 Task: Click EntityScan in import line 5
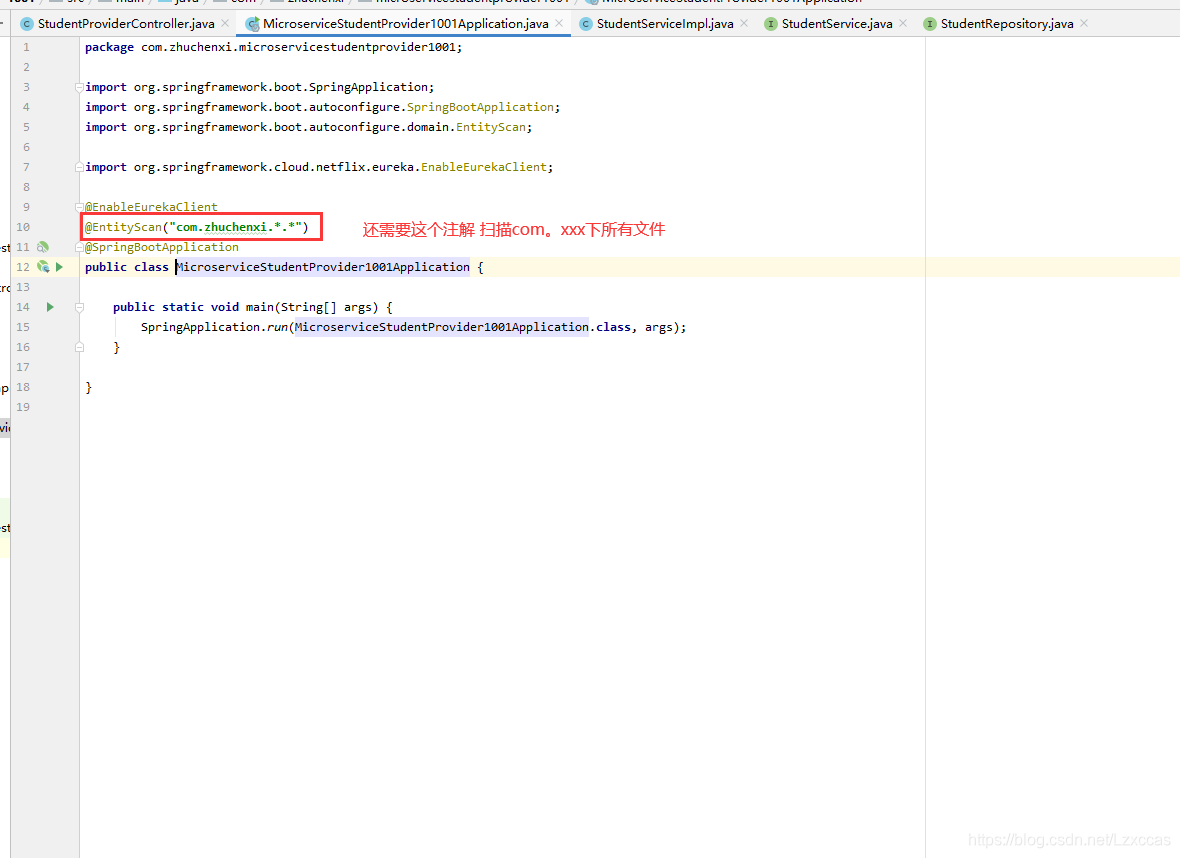tap(491, 127)
